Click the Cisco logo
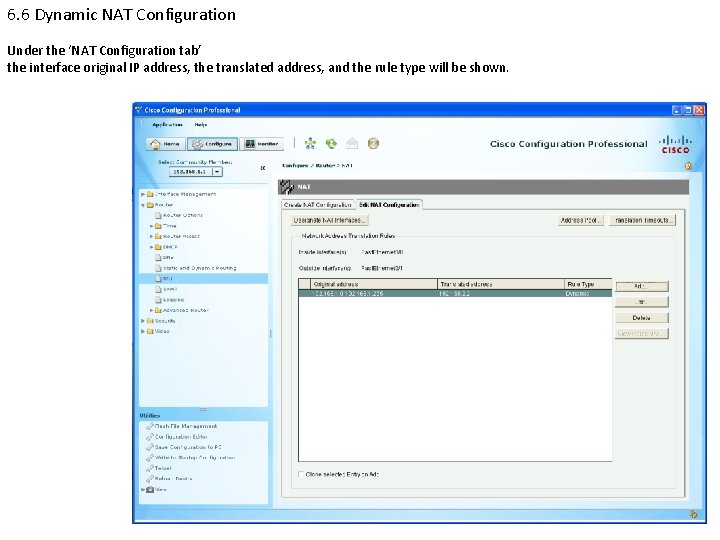Screen dimensions: 720x540 [x=675, y=144]
